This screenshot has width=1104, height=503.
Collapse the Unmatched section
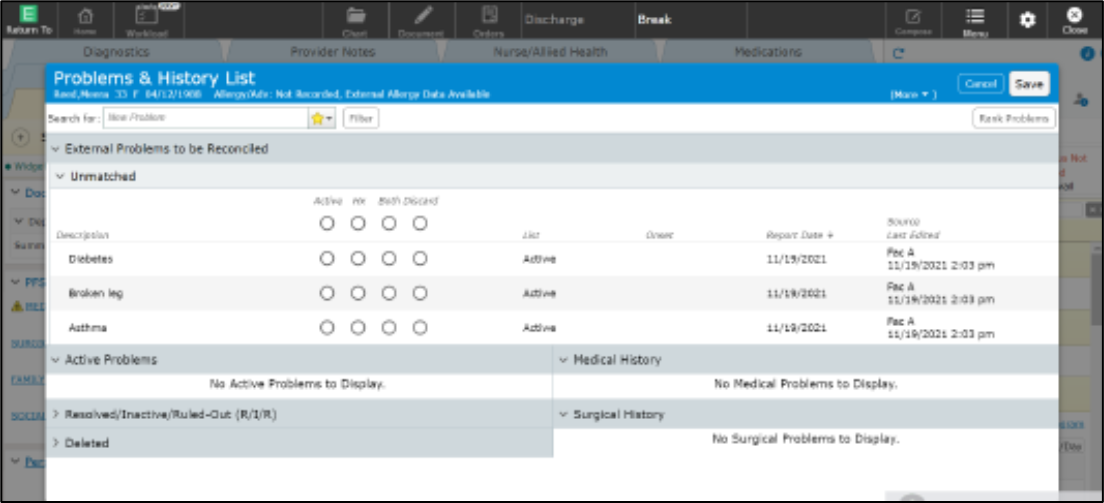click(x=60, y=177)
